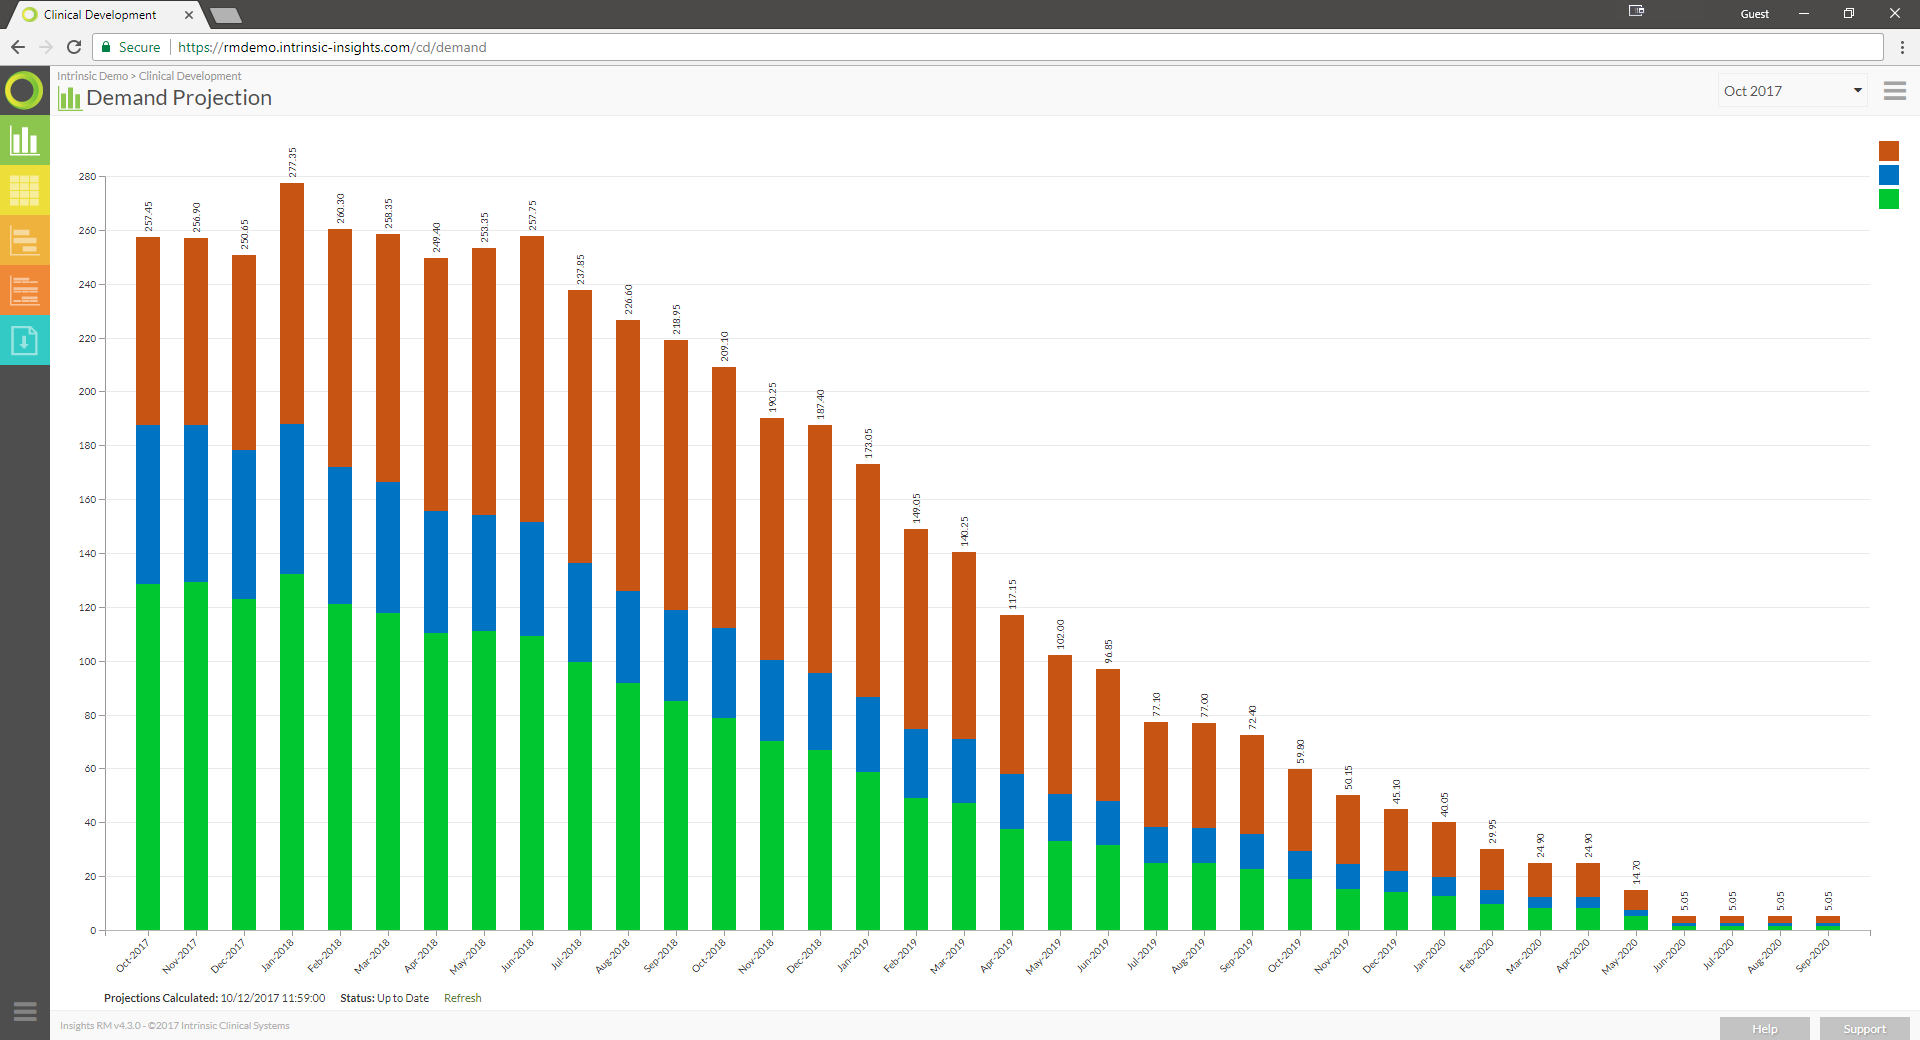This screenshot has height=1040, width=1920.
Task: Toggle the orange legend series
Action: (1888, 151)
